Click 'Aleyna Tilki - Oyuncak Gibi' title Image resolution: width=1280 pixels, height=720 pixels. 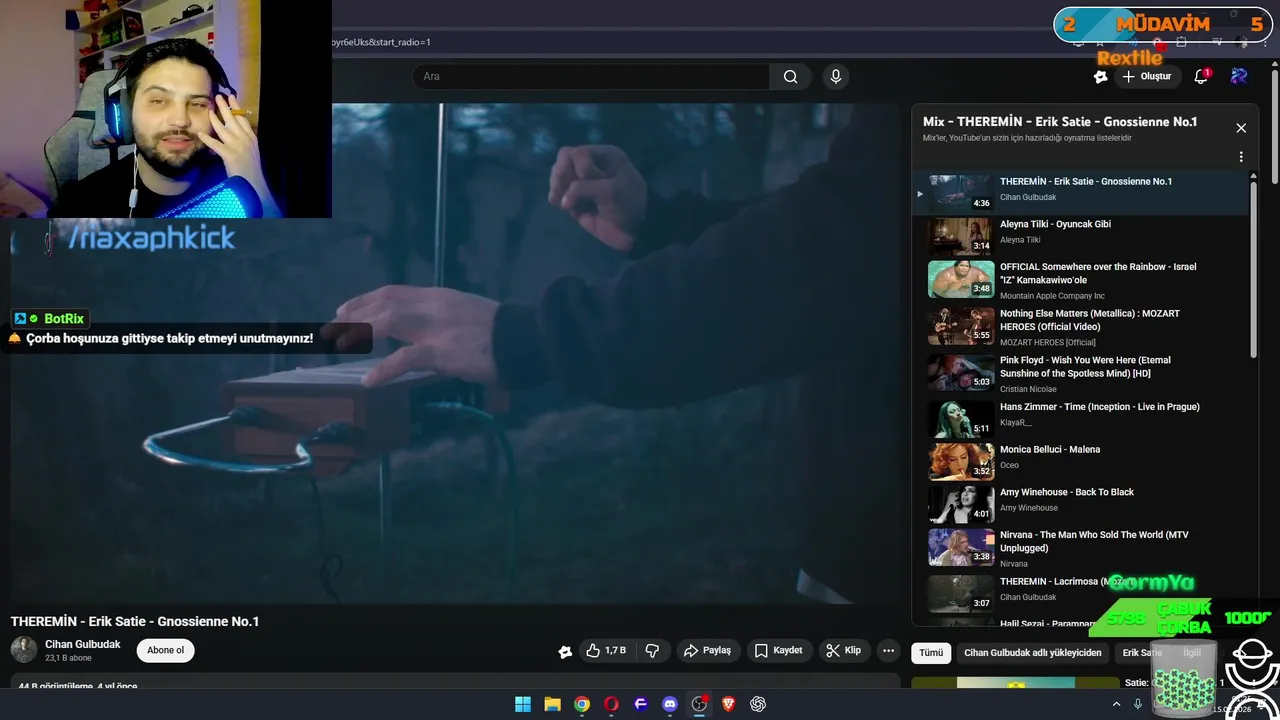(1055, 225)
